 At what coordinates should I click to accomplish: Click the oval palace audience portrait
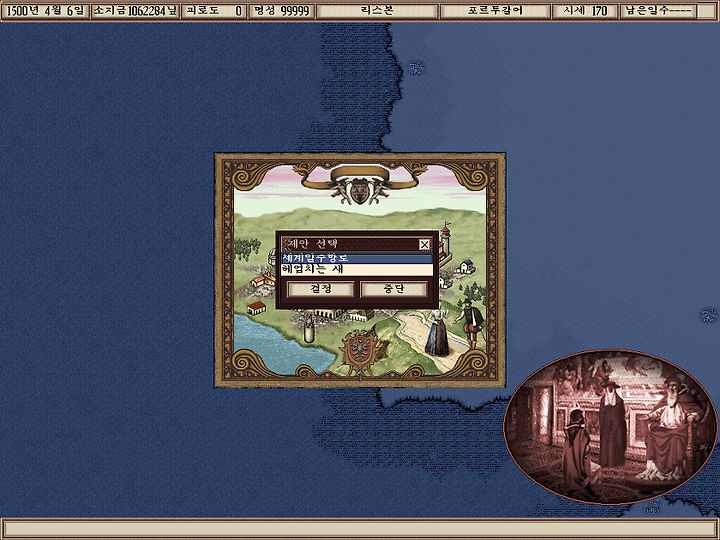pos(610,427)
